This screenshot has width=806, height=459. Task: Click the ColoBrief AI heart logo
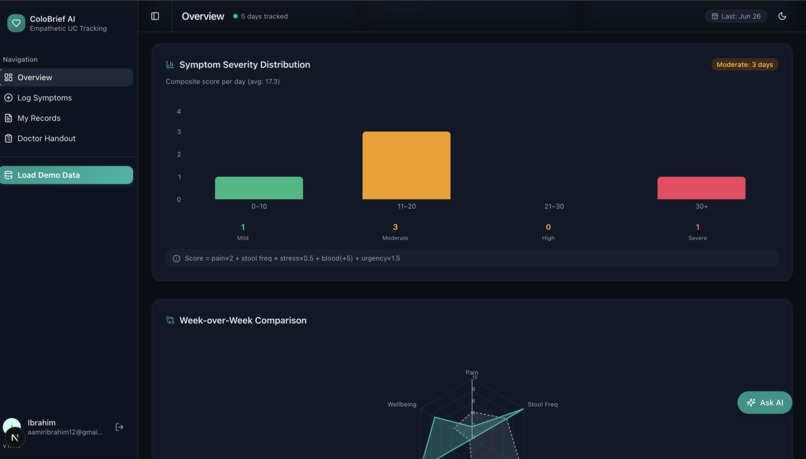click(16, 23)
